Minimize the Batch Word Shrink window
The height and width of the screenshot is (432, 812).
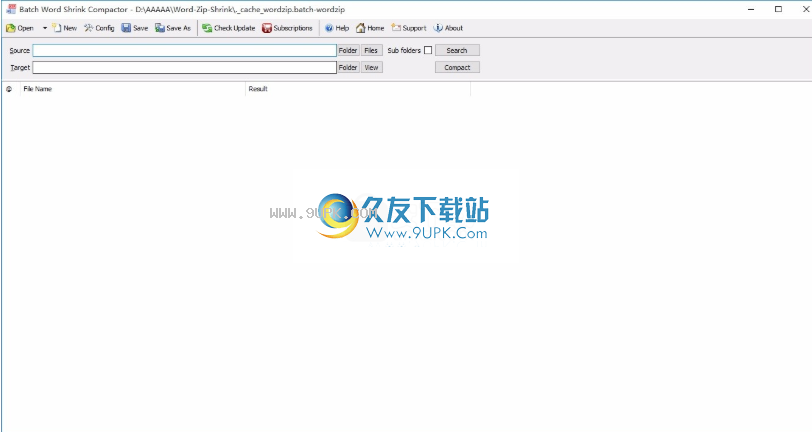coord(751,9)
